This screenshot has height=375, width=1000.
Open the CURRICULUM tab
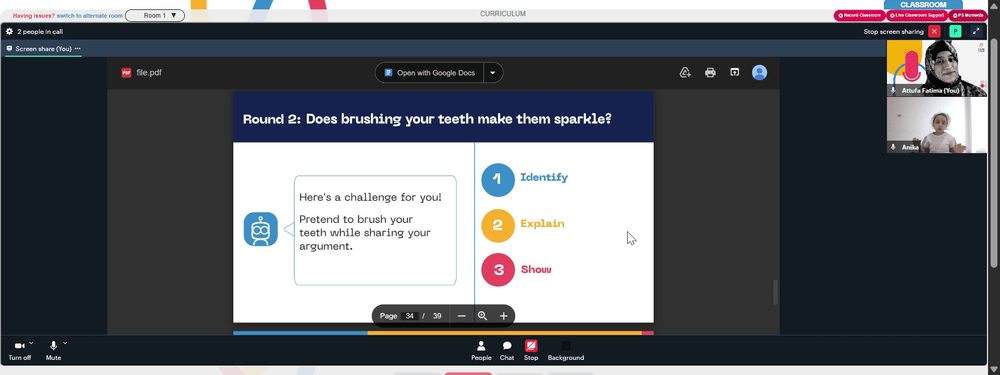503,14
